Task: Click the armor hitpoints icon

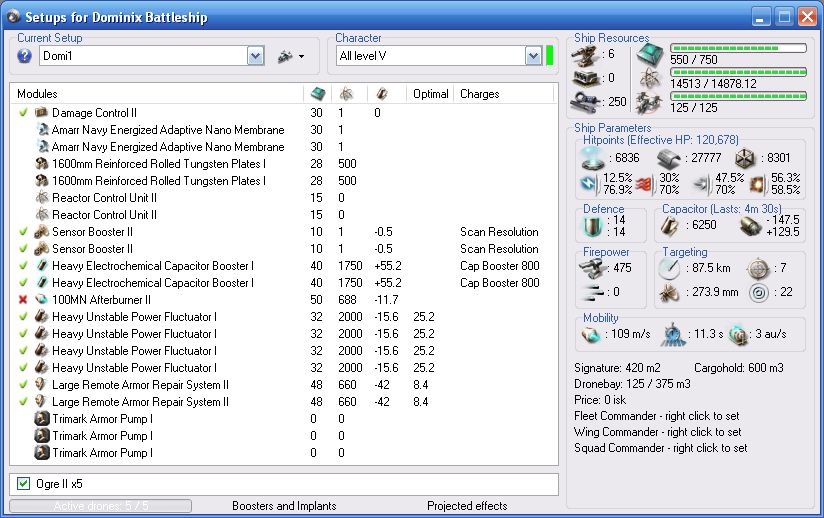Action: [x=668, y=159]
